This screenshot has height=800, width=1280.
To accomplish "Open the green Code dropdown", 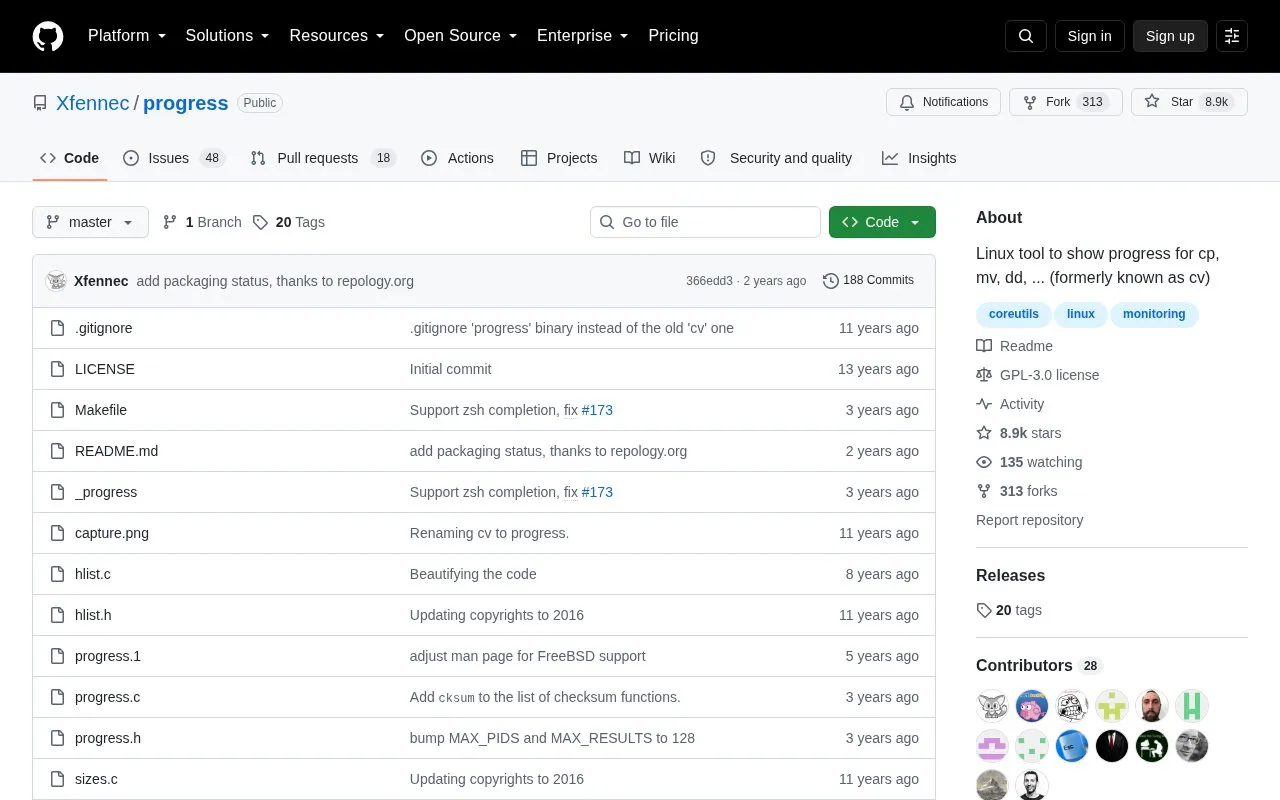I will tap(882, 222).
